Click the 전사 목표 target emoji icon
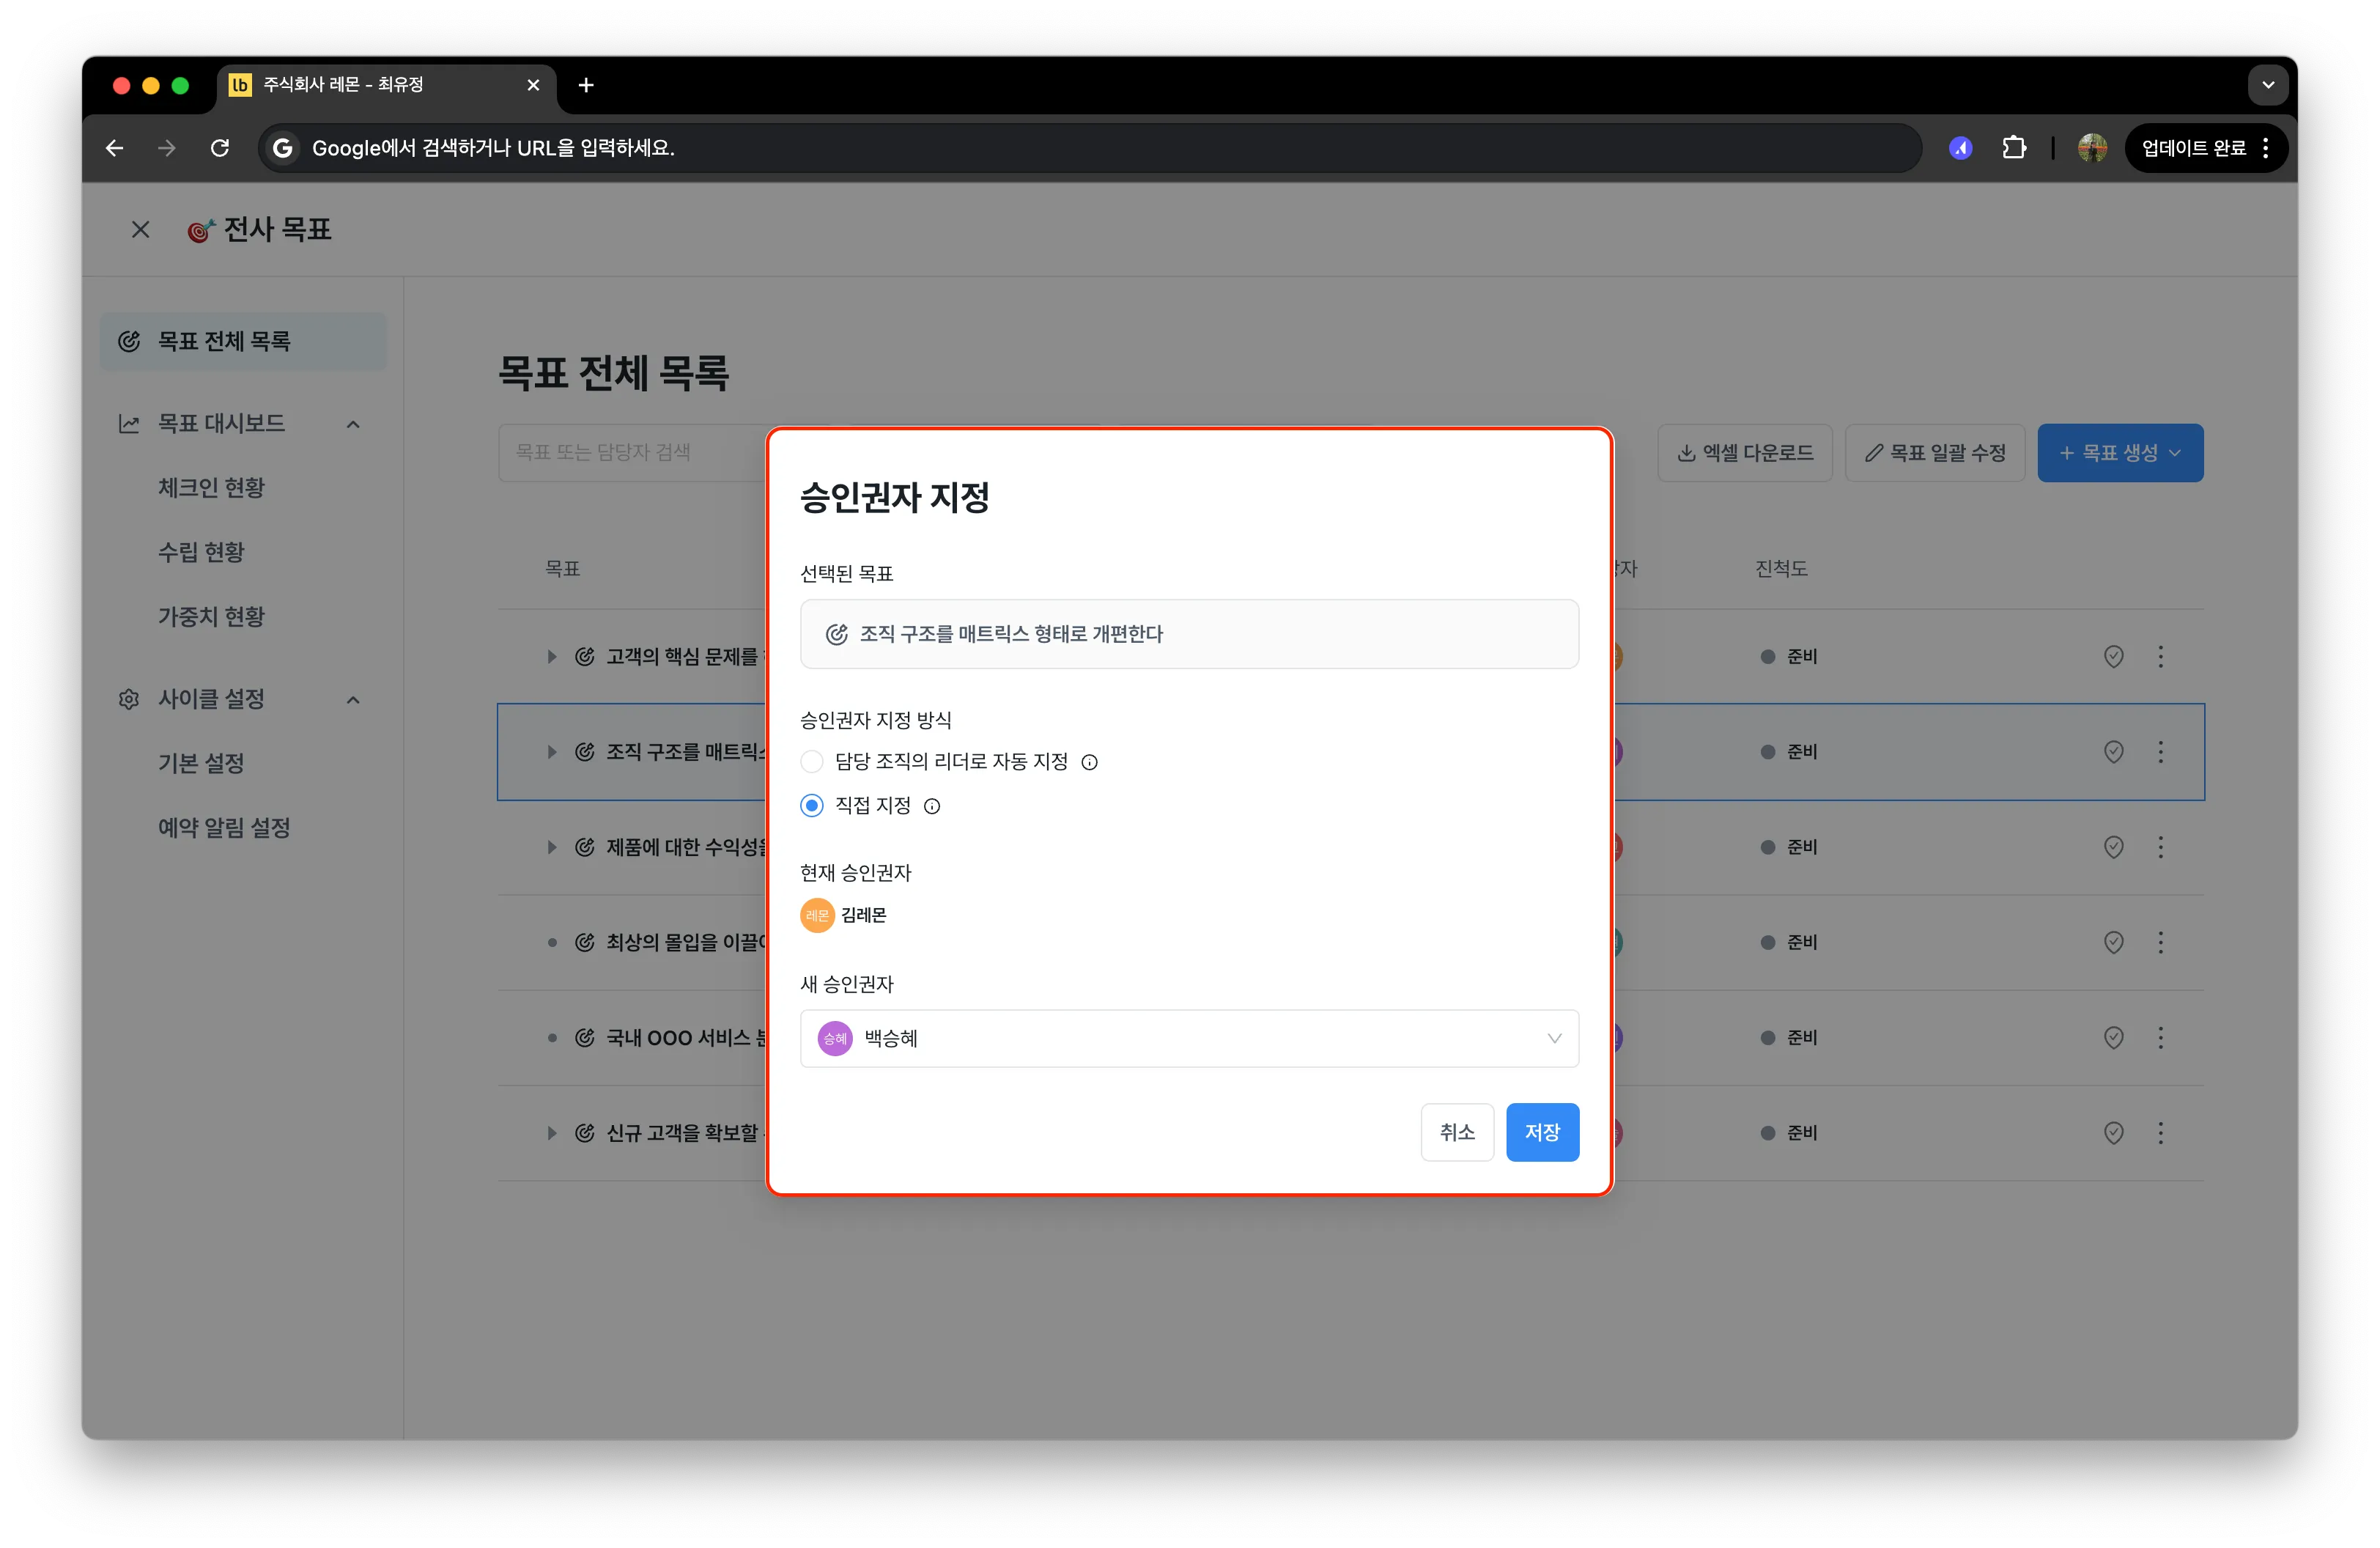2380x1548 pixels. point(200,230)
